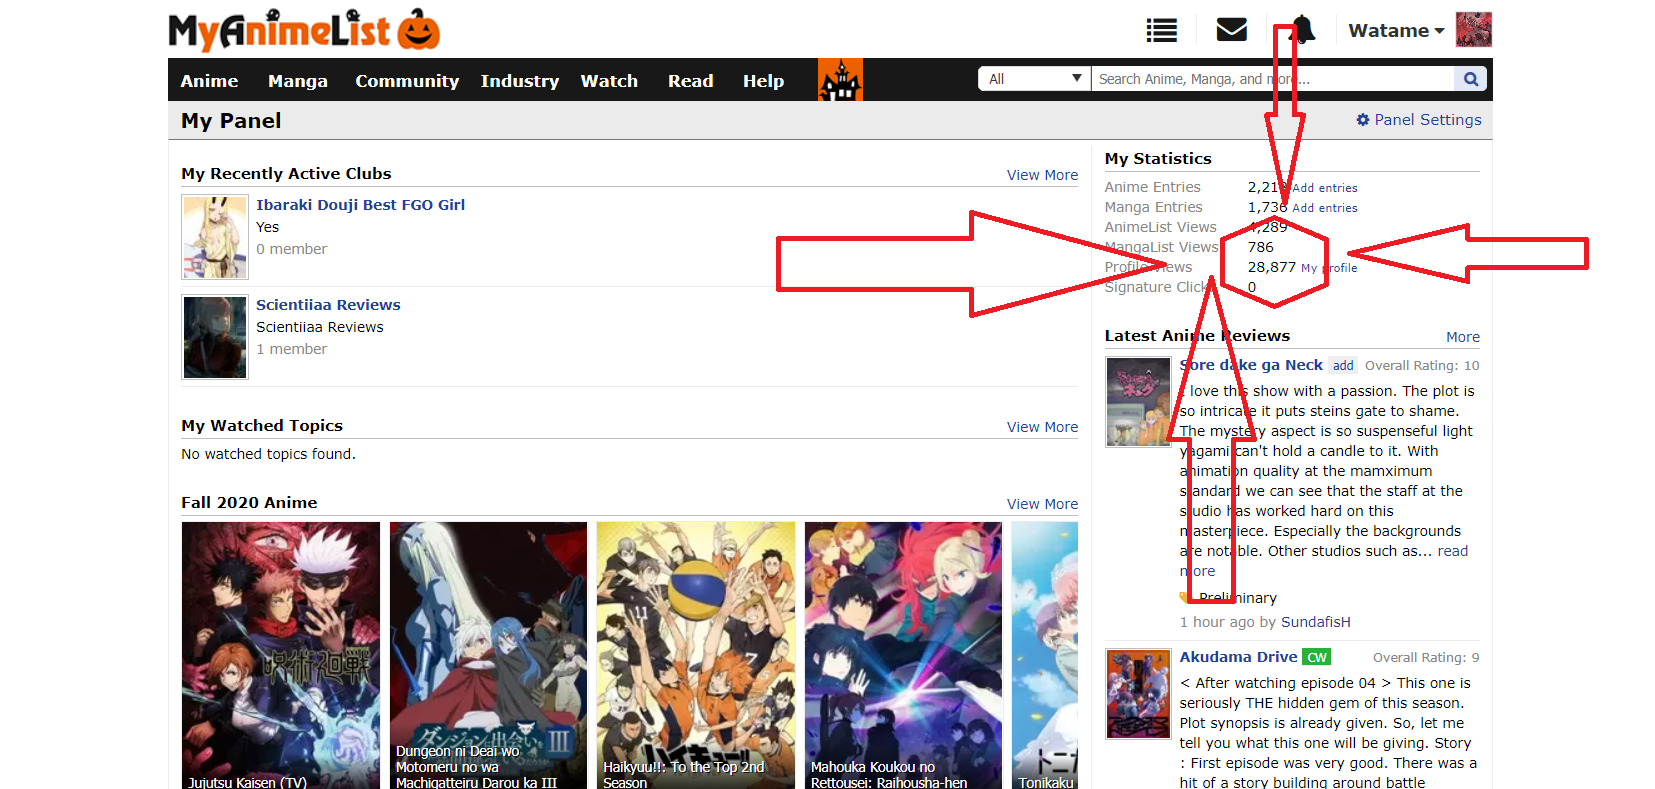
Task: View more Fall 2020 anime
Action: pos(1042,504)
